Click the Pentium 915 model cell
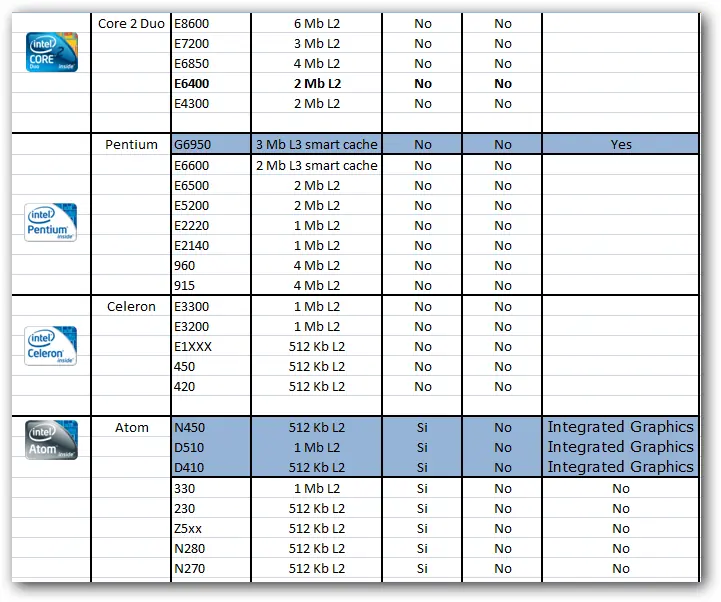Viewport: 721px width, 602px height. [x=211, y=286]
